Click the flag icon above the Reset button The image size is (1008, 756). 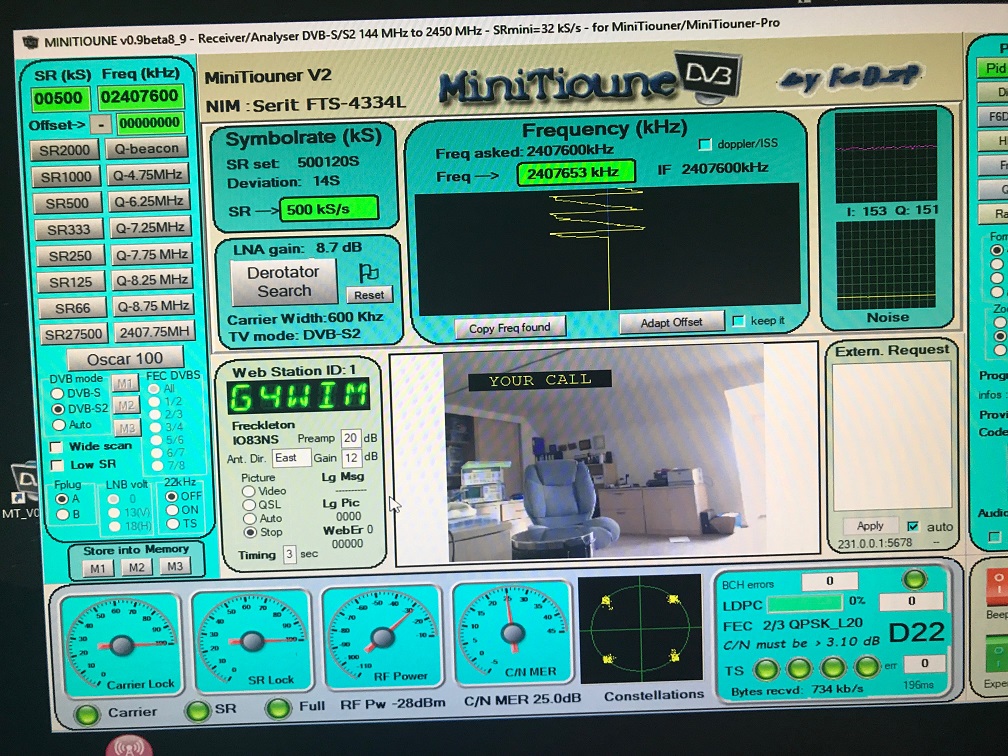(x=368, y=273)
